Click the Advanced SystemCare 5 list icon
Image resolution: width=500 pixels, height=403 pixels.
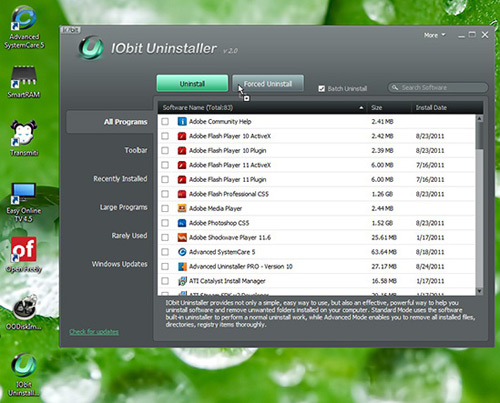click(182, 252)
